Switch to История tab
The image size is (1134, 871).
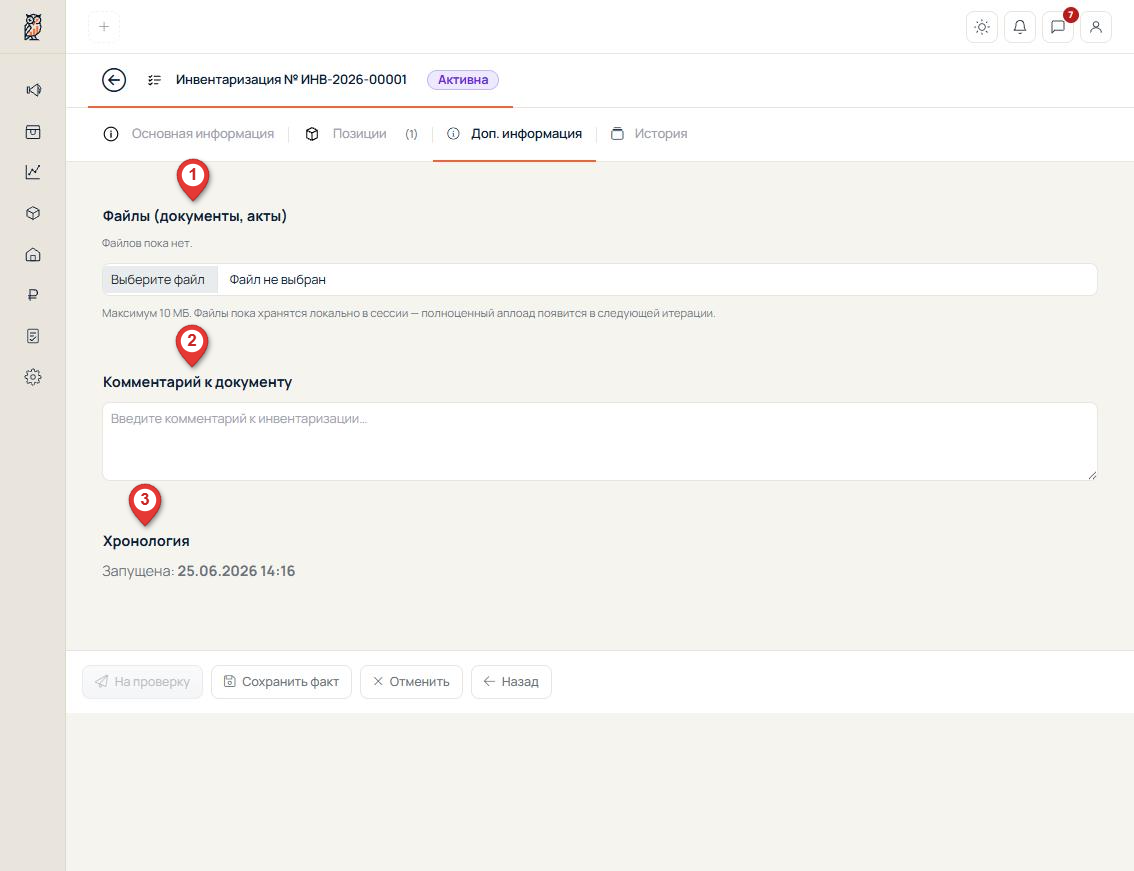(x=649, y=134)
